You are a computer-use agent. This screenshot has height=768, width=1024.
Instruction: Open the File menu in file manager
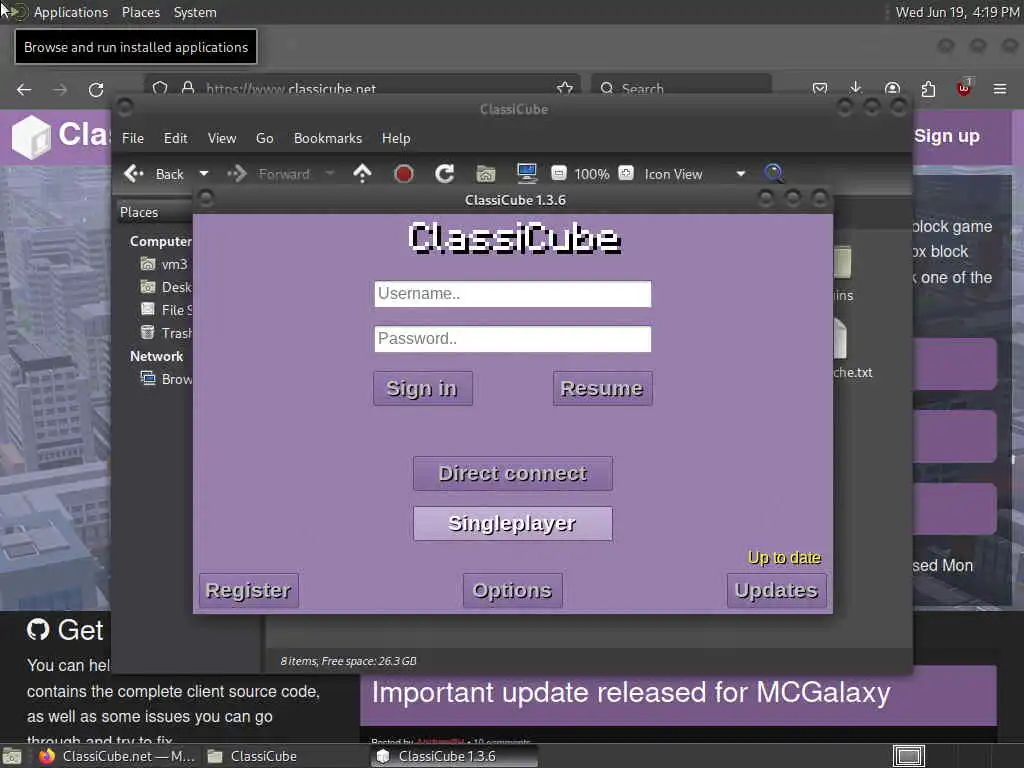[x=133, y=138]
